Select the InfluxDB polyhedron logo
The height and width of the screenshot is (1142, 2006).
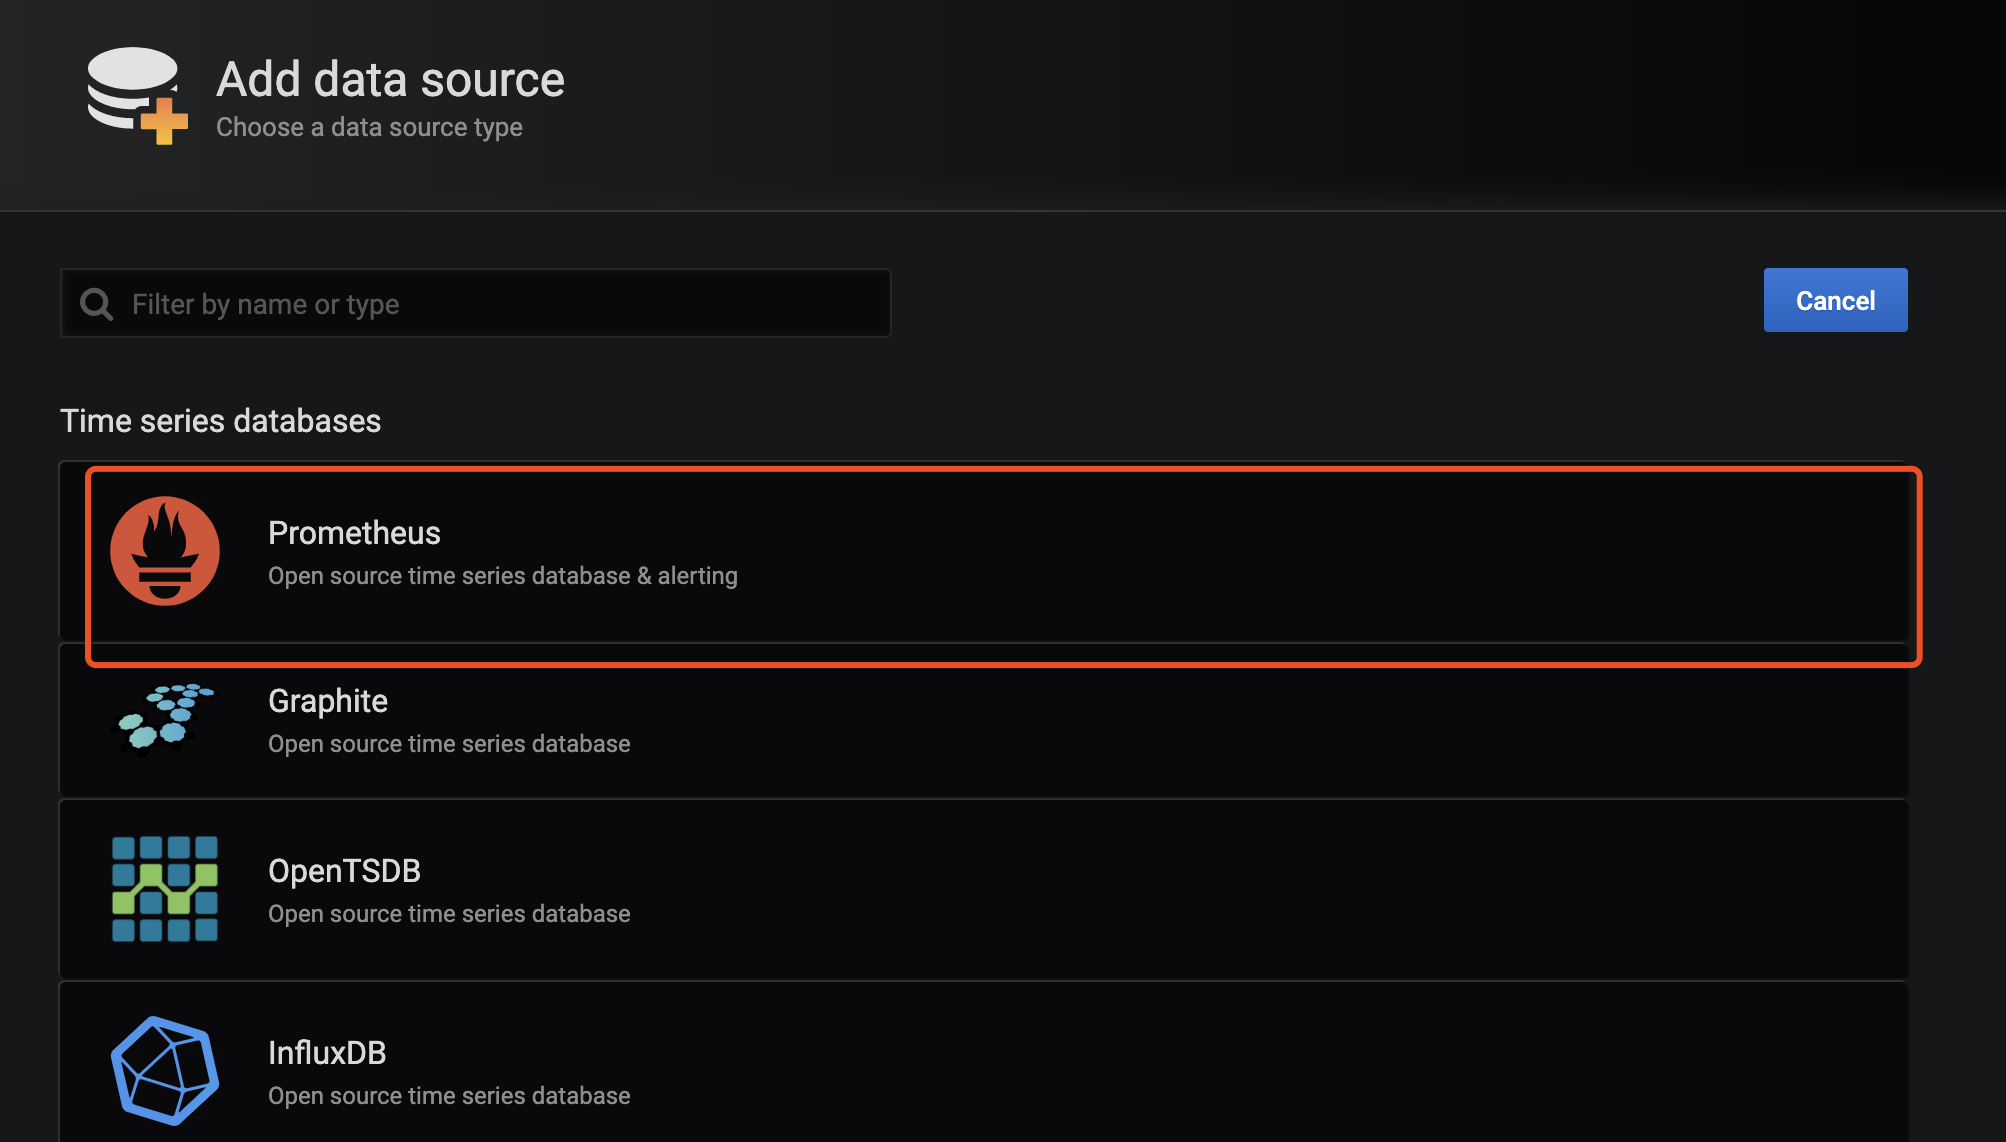165,1071
